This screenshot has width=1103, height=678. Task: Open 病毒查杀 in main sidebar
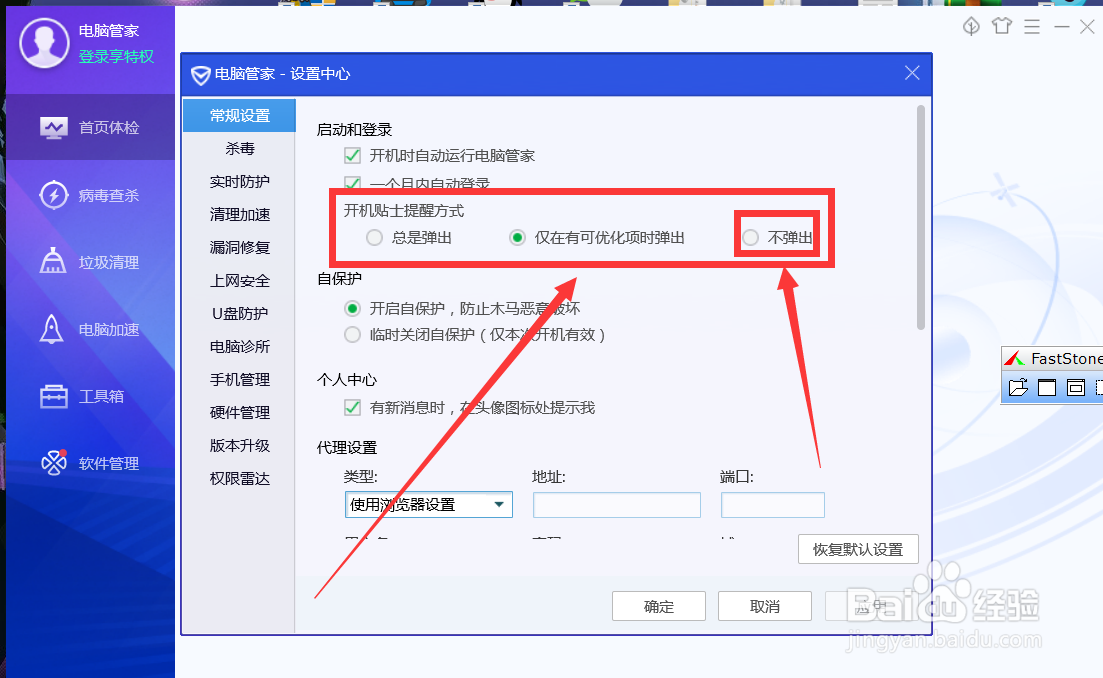[90, 195]
